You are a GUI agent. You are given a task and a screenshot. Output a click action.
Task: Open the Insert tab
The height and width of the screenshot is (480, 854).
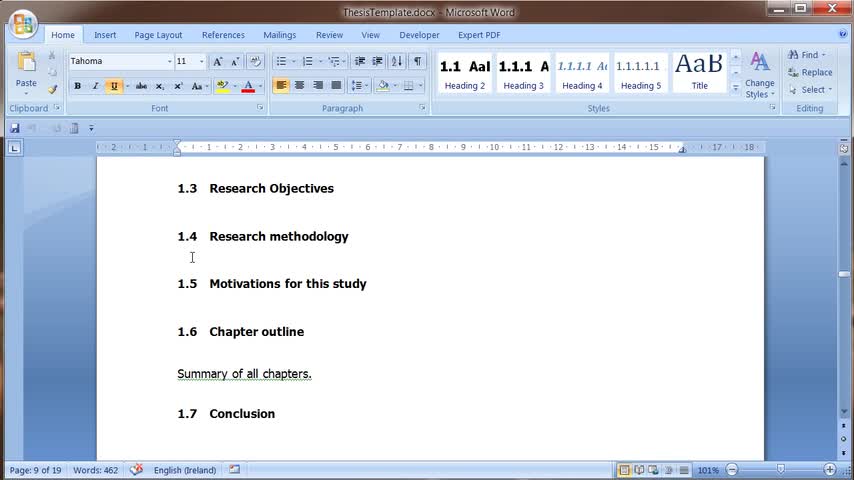click(x=105, y=35)
